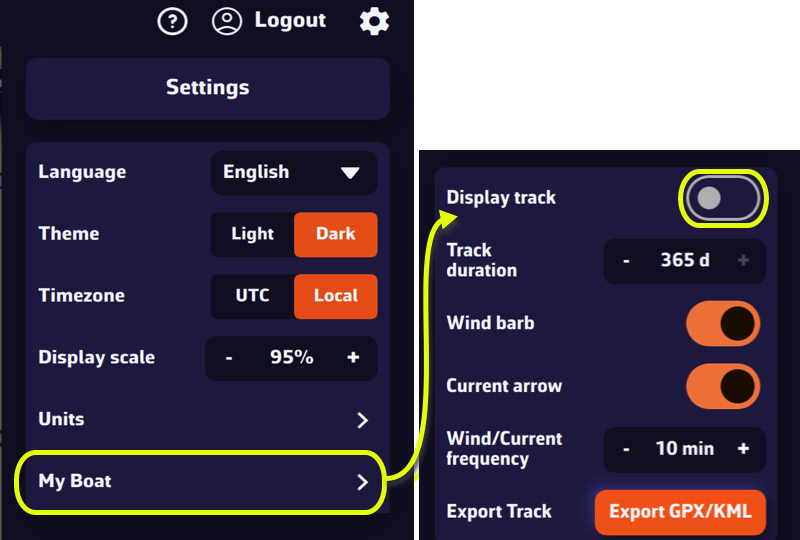This screenshot has height=540, width=800.
Task: Select the Dark theme option
Action: [336, 234]
